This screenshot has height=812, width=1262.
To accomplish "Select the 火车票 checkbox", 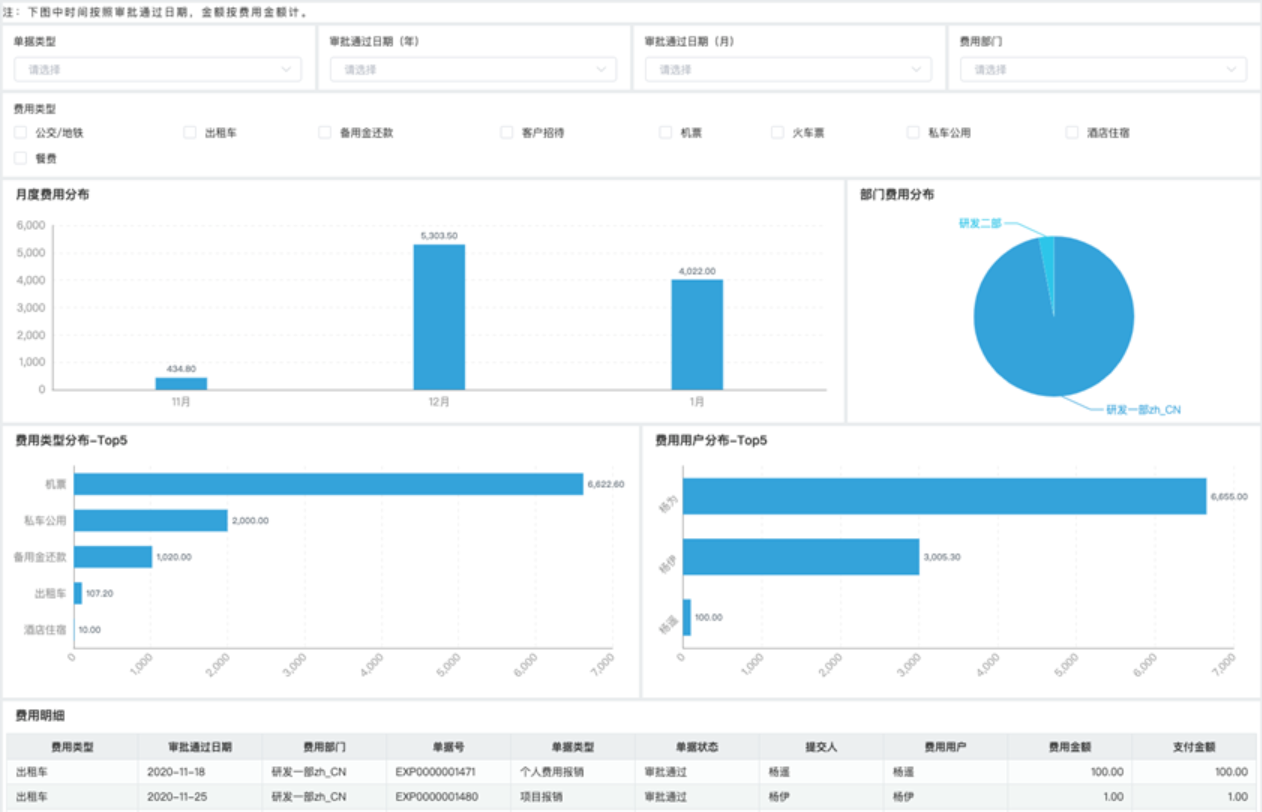I will 778,132.
